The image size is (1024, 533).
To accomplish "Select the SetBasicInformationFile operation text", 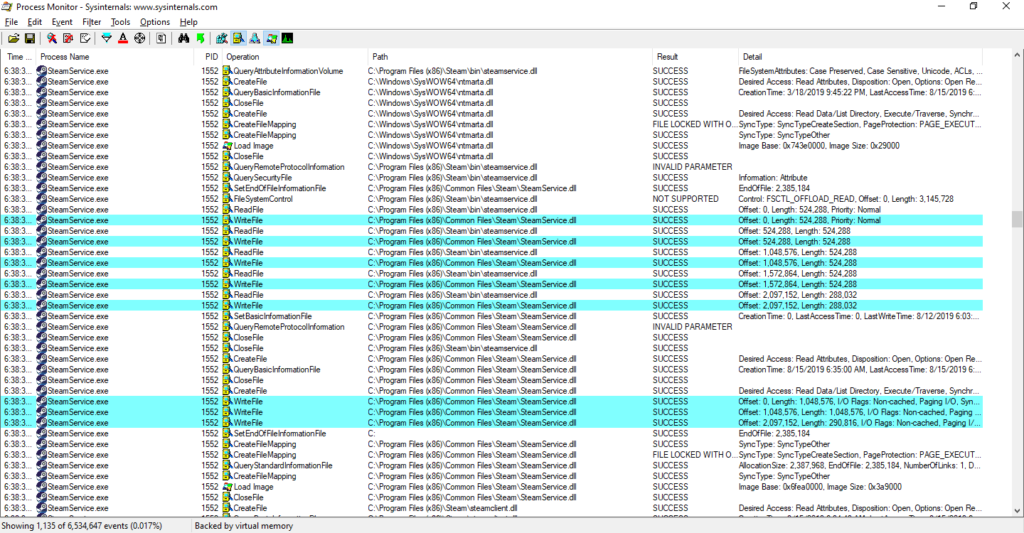I will [x=272, y=316].
